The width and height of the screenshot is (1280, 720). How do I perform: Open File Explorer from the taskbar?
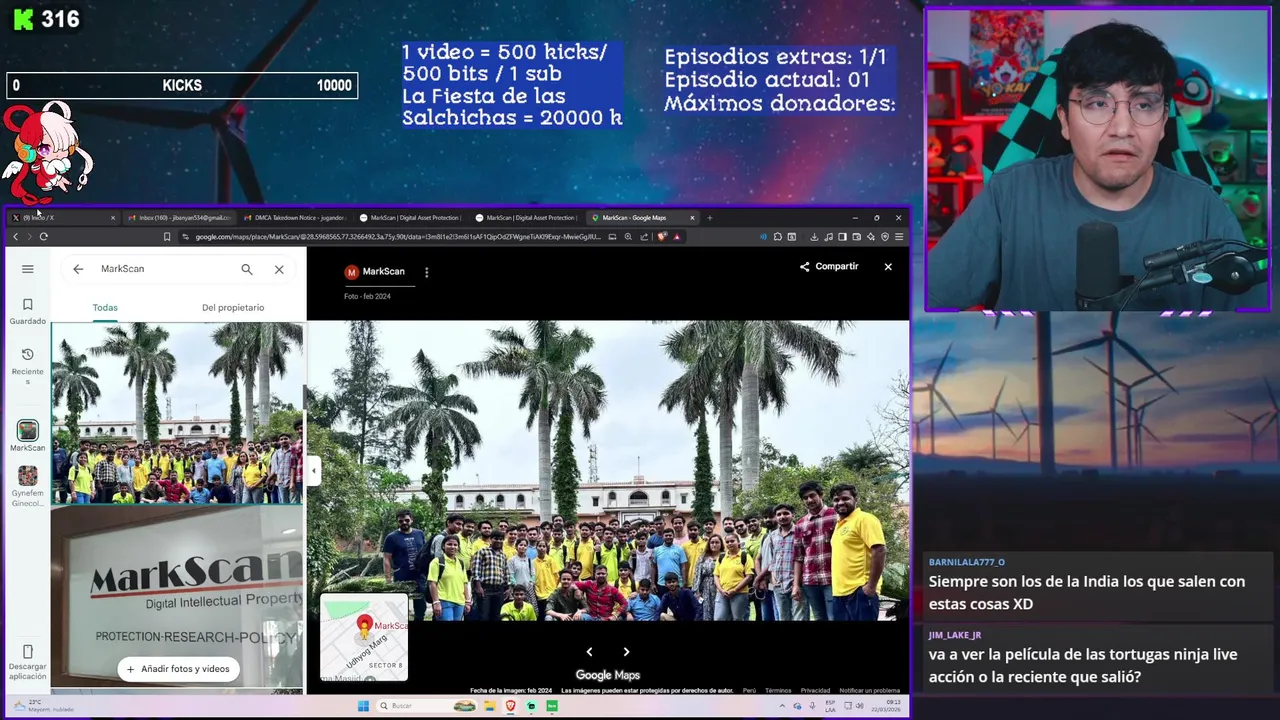pyautogui.click(x=489, y=706)
